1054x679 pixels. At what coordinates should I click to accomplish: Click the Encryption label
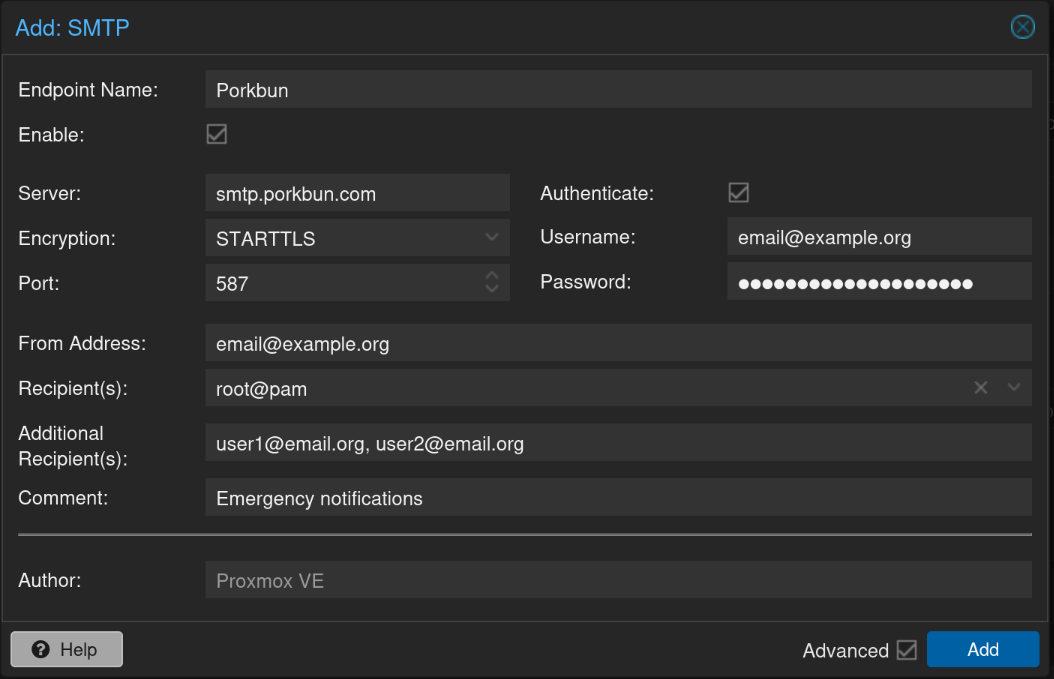67,238
